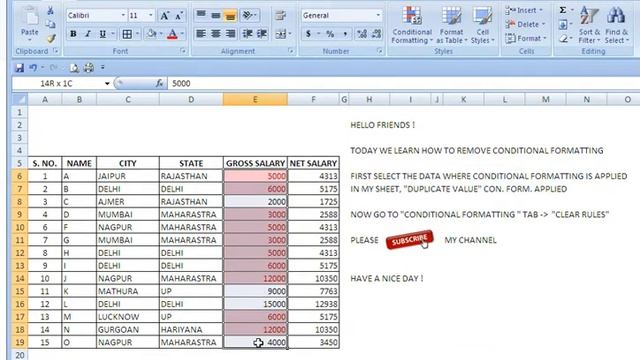Image resolution: width=640 pixels, height=360 pixels.
Task: Click the Comma Style icon
Action: click(345, 34)
